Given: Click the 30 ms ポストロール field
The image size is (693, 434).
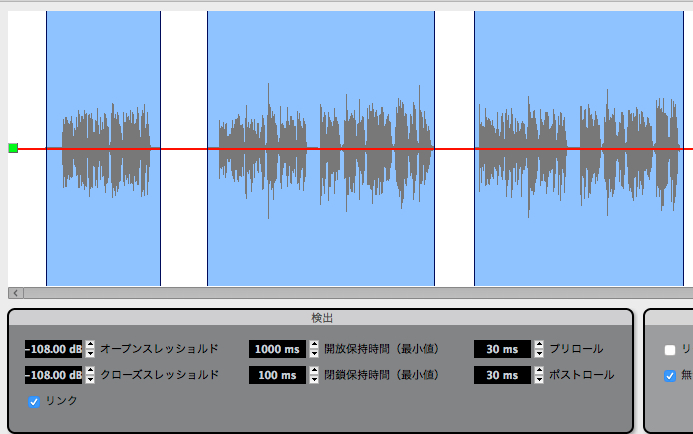Looking at the screenshot, I should [x=502, y=375].
